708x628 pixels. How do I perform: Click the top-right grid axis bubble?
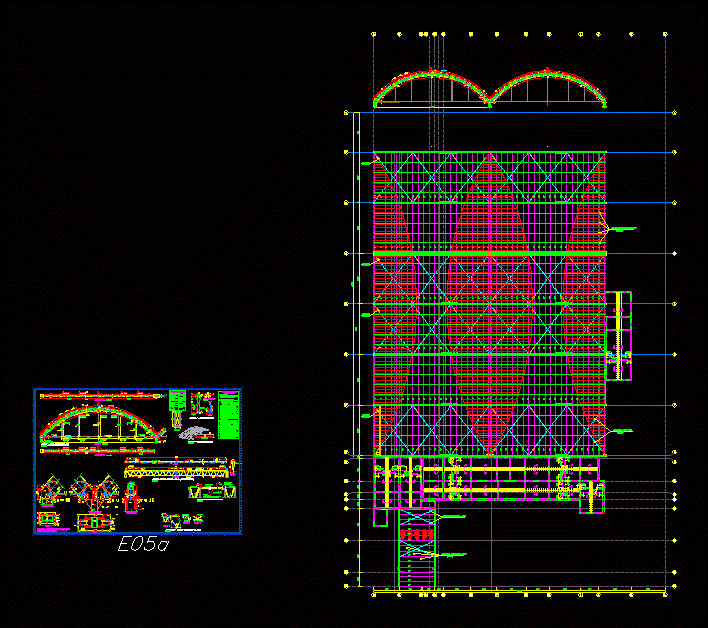pos(666,34)
